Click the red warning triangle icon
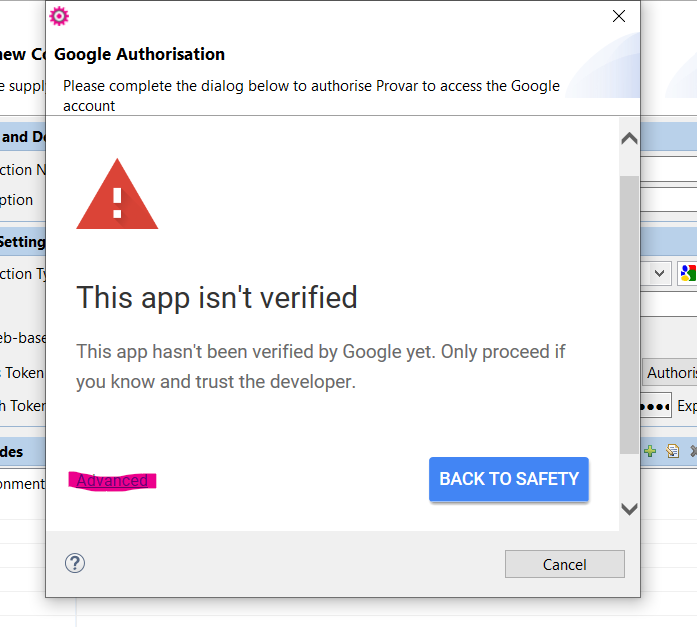 [x=117, y=195]
